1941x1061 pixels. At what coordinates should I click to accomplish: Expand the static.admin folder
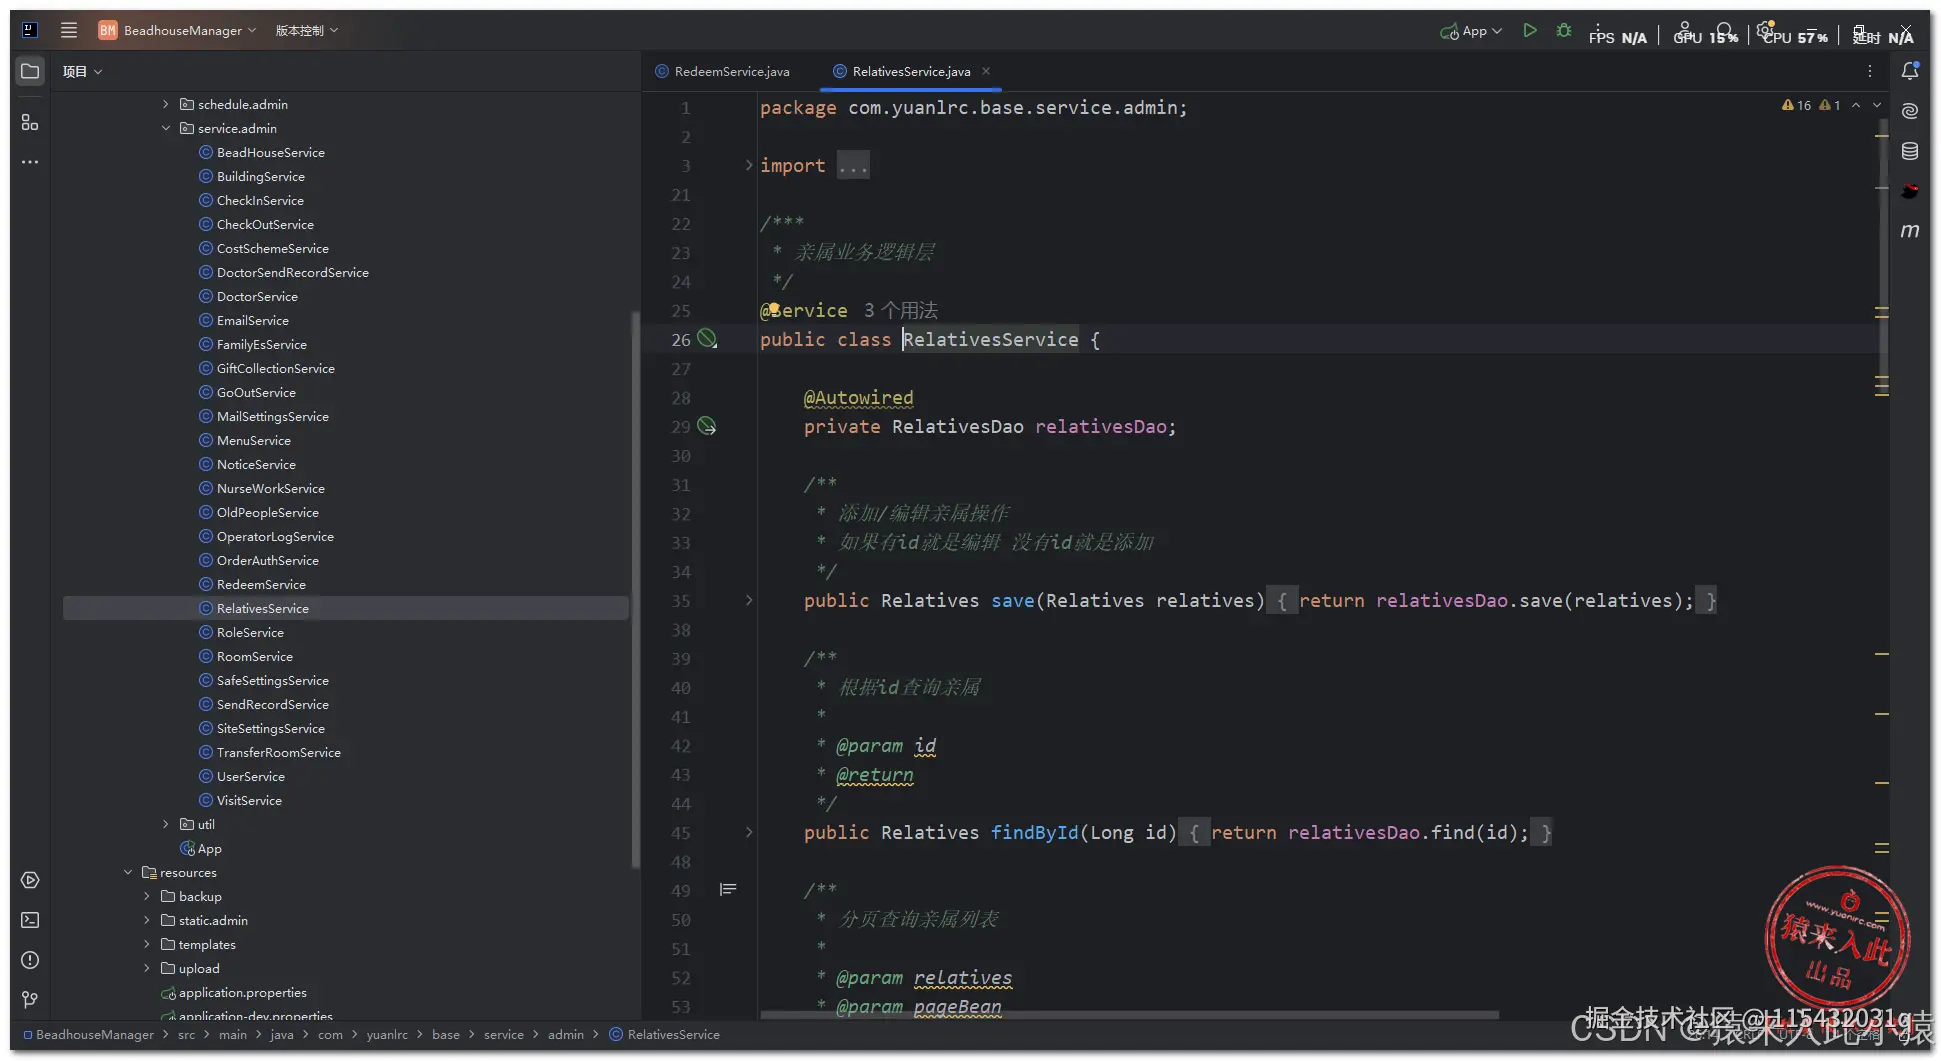point(147,920)
